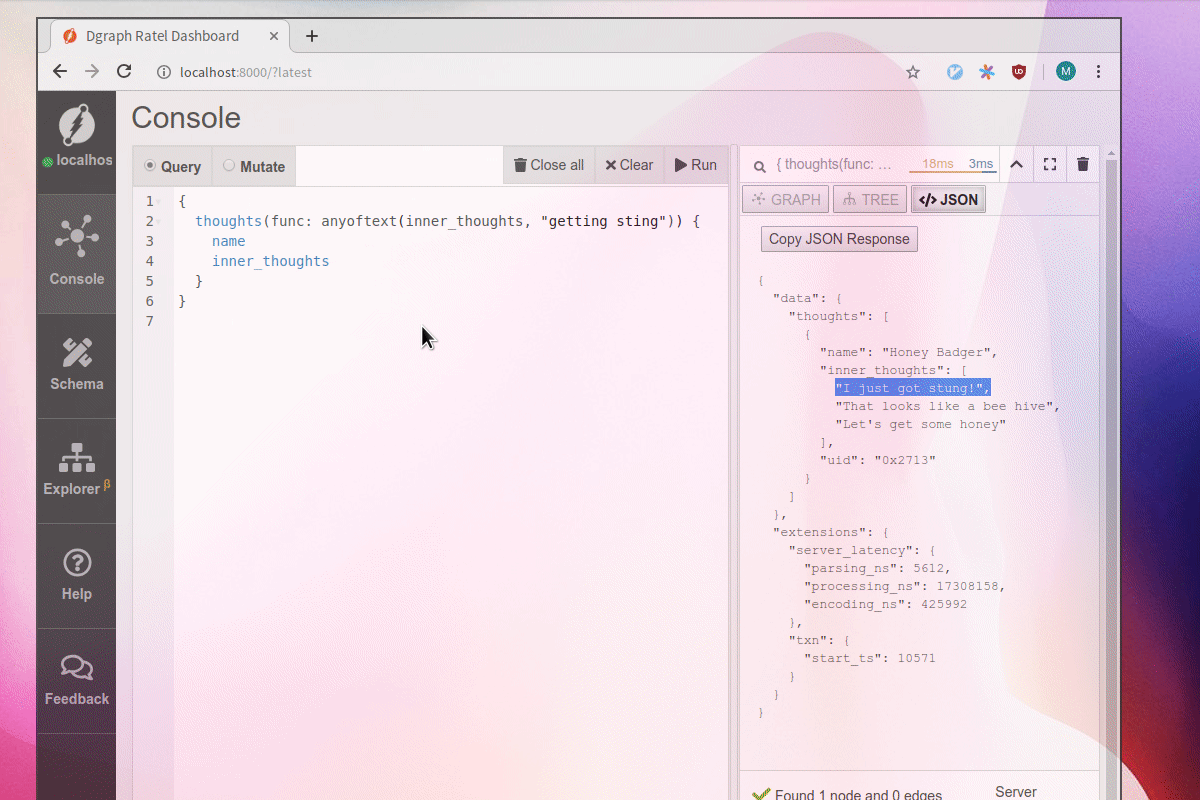Open the uBlock Origin extension
This screenshot has height=800, width=1200.
tap(1019, 72)
